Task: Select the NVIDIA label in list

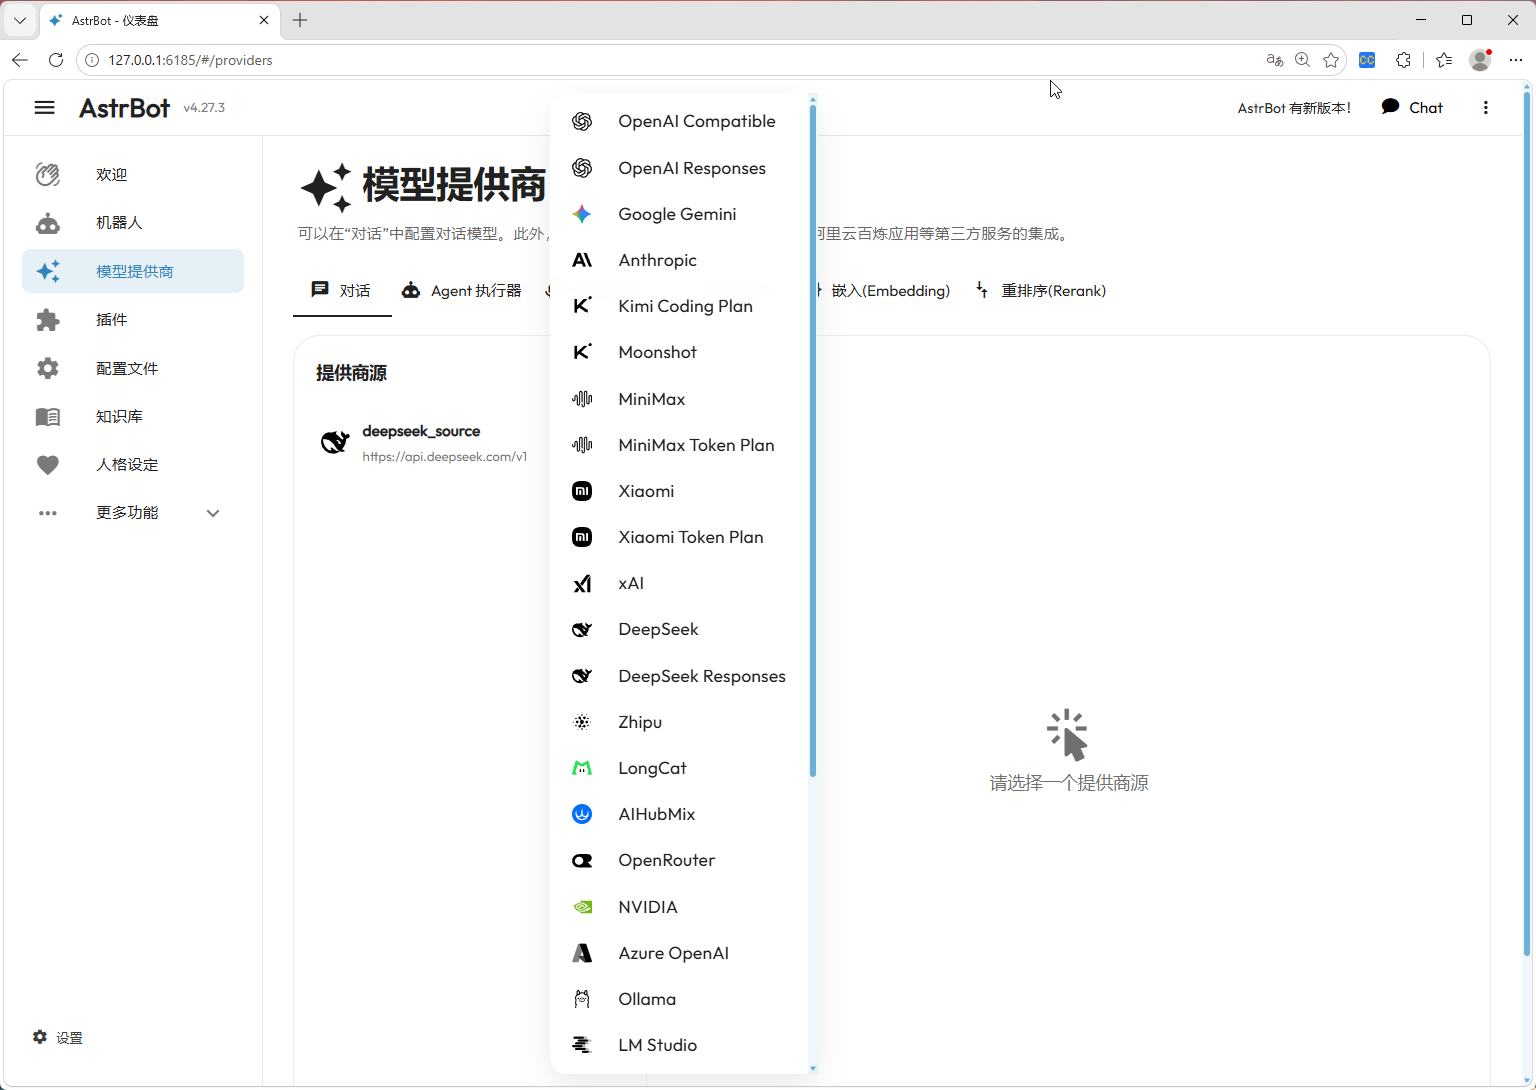Action: (x=648, y=907)
